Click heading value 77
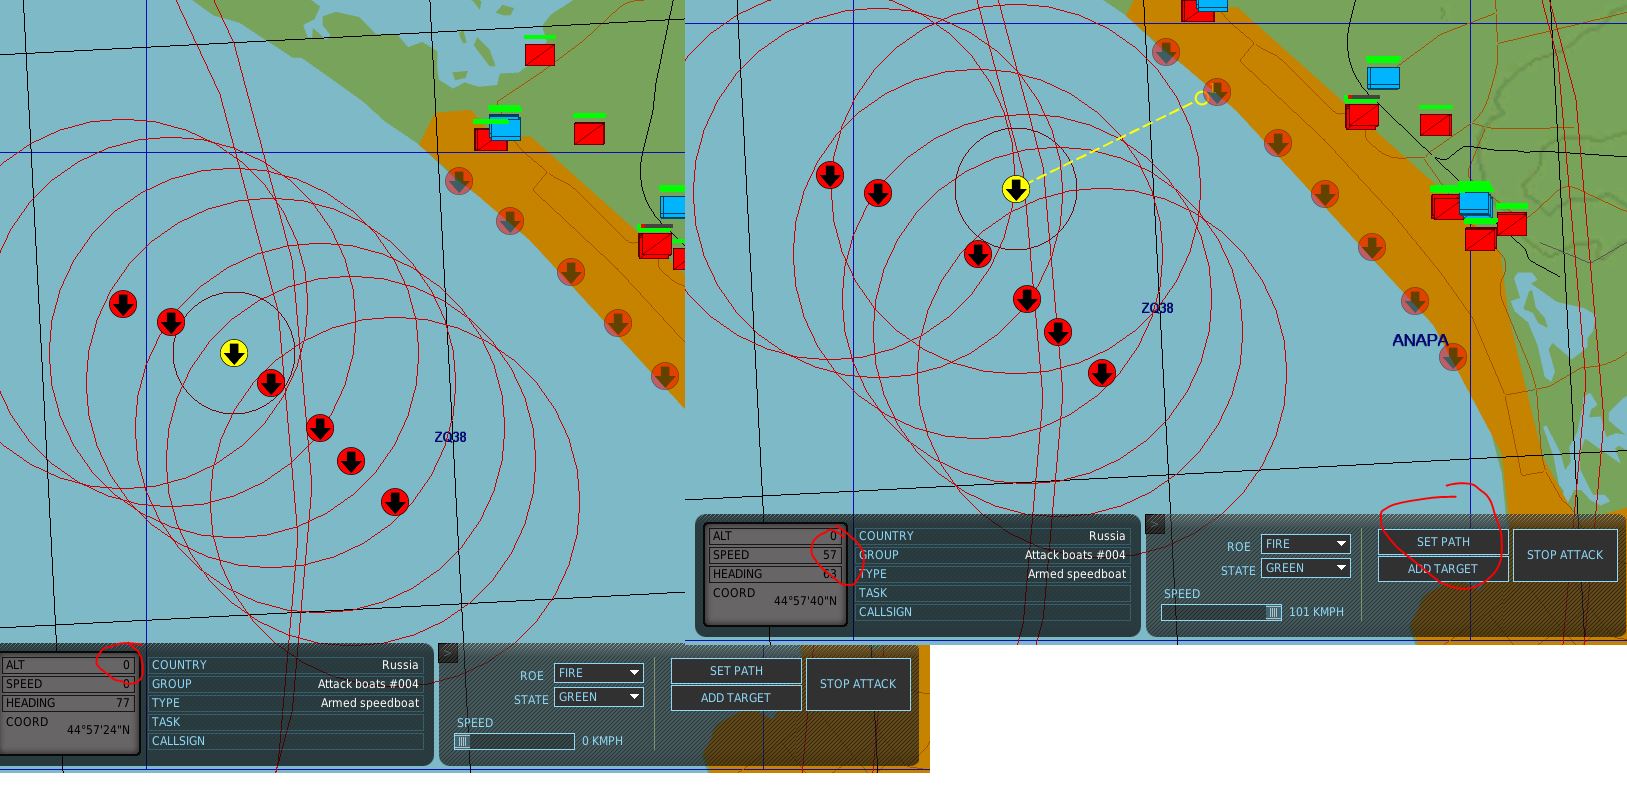This screenshot has width=1627, height=785. click(x=123, y=703)
